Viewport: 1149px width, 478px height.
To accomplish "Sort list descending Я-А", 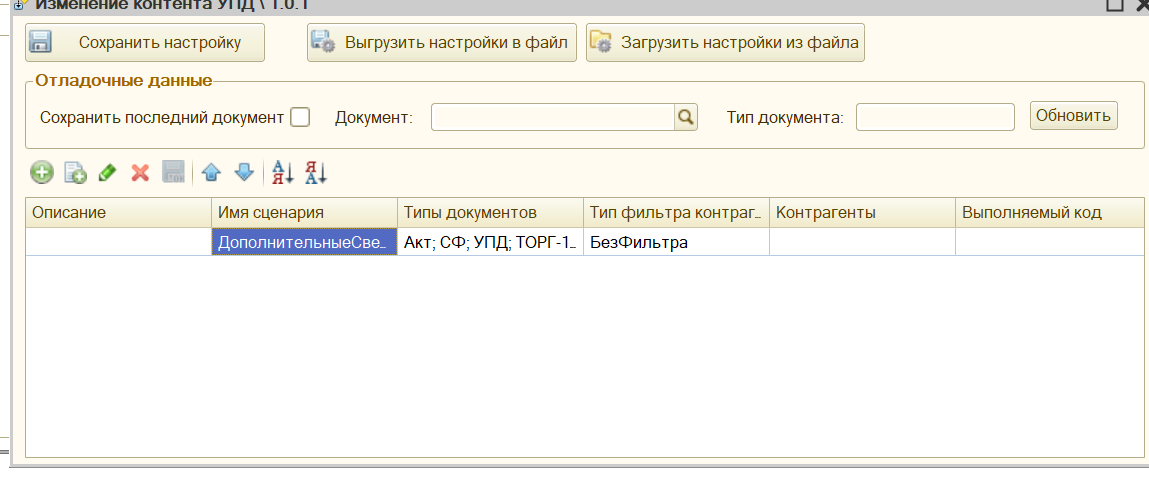I will coord(316,173).
